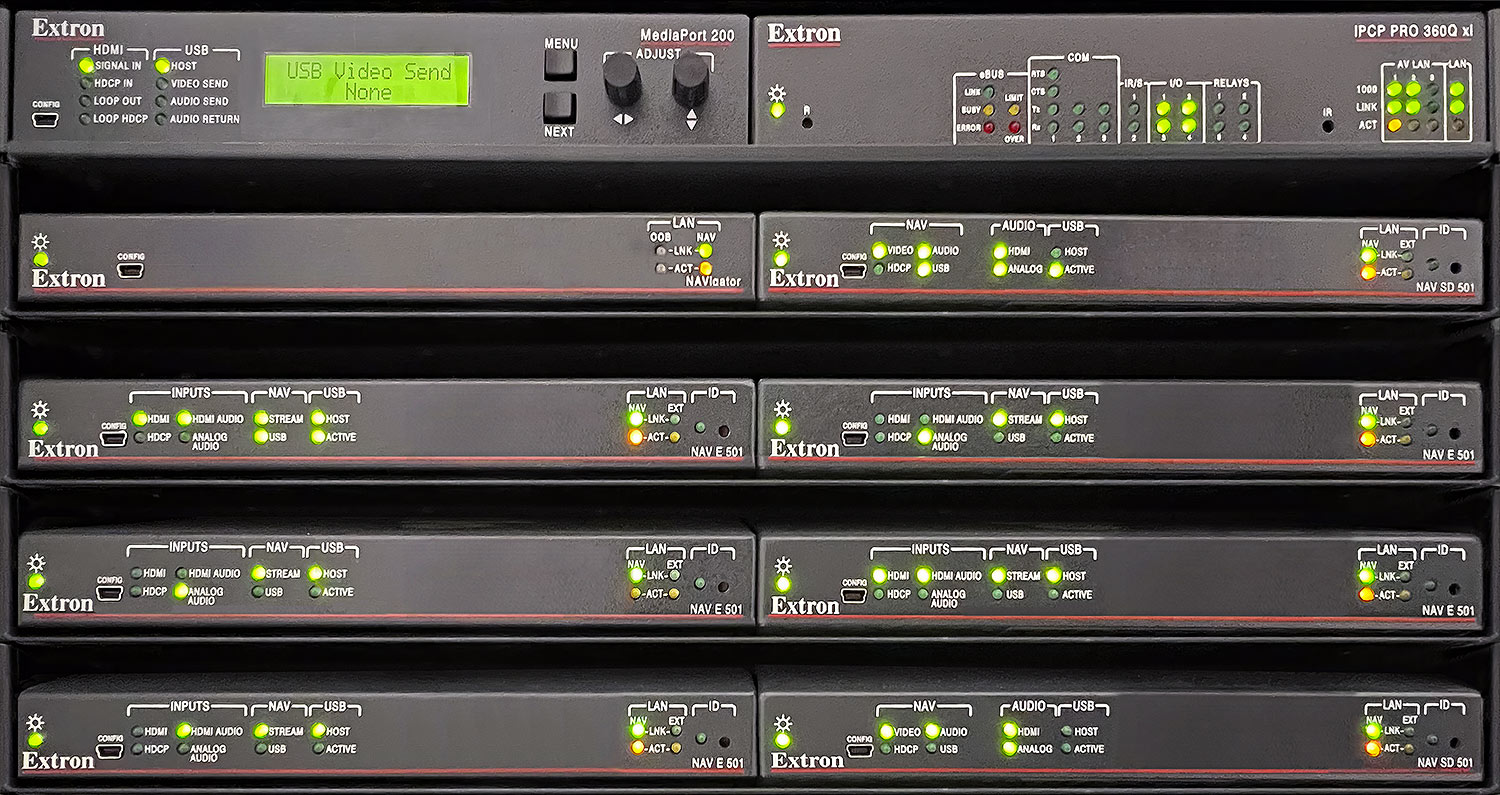Select the CONFIG port on the bottom NAV SD 501
The image size is (1500, 795).
(860, 750)
